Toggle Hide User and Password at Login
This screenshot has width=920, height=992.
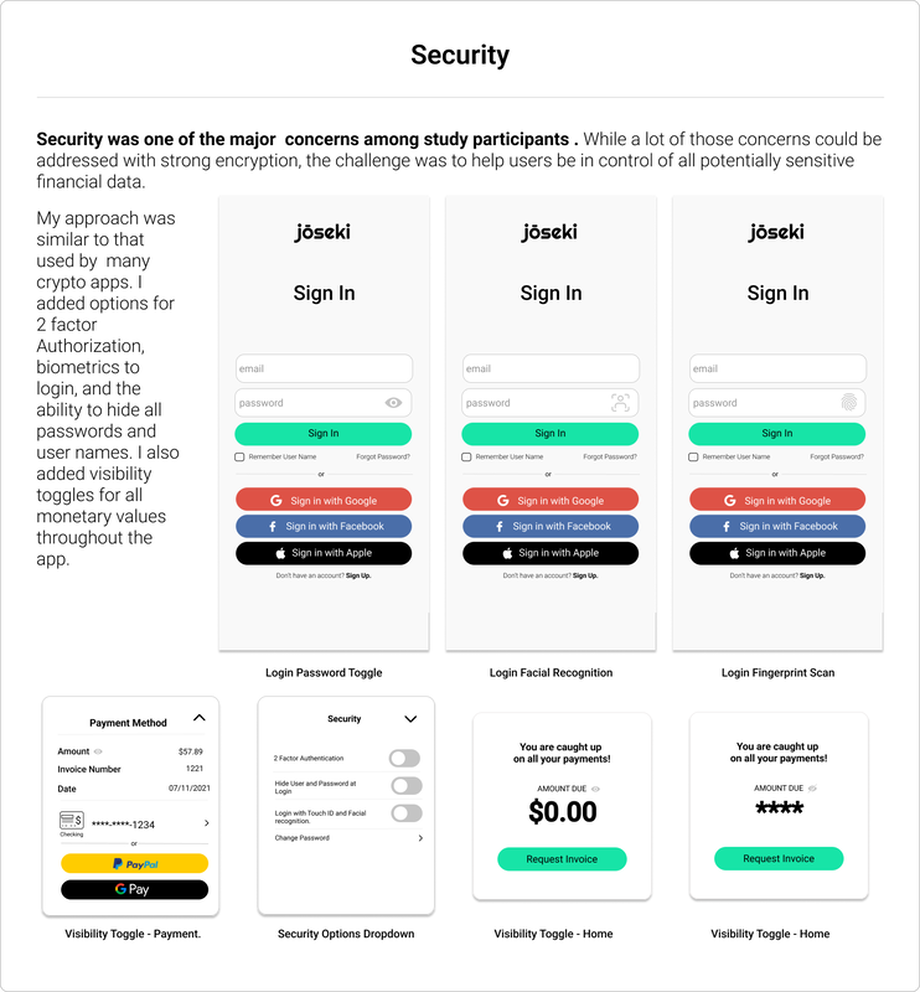pos(405,785)
